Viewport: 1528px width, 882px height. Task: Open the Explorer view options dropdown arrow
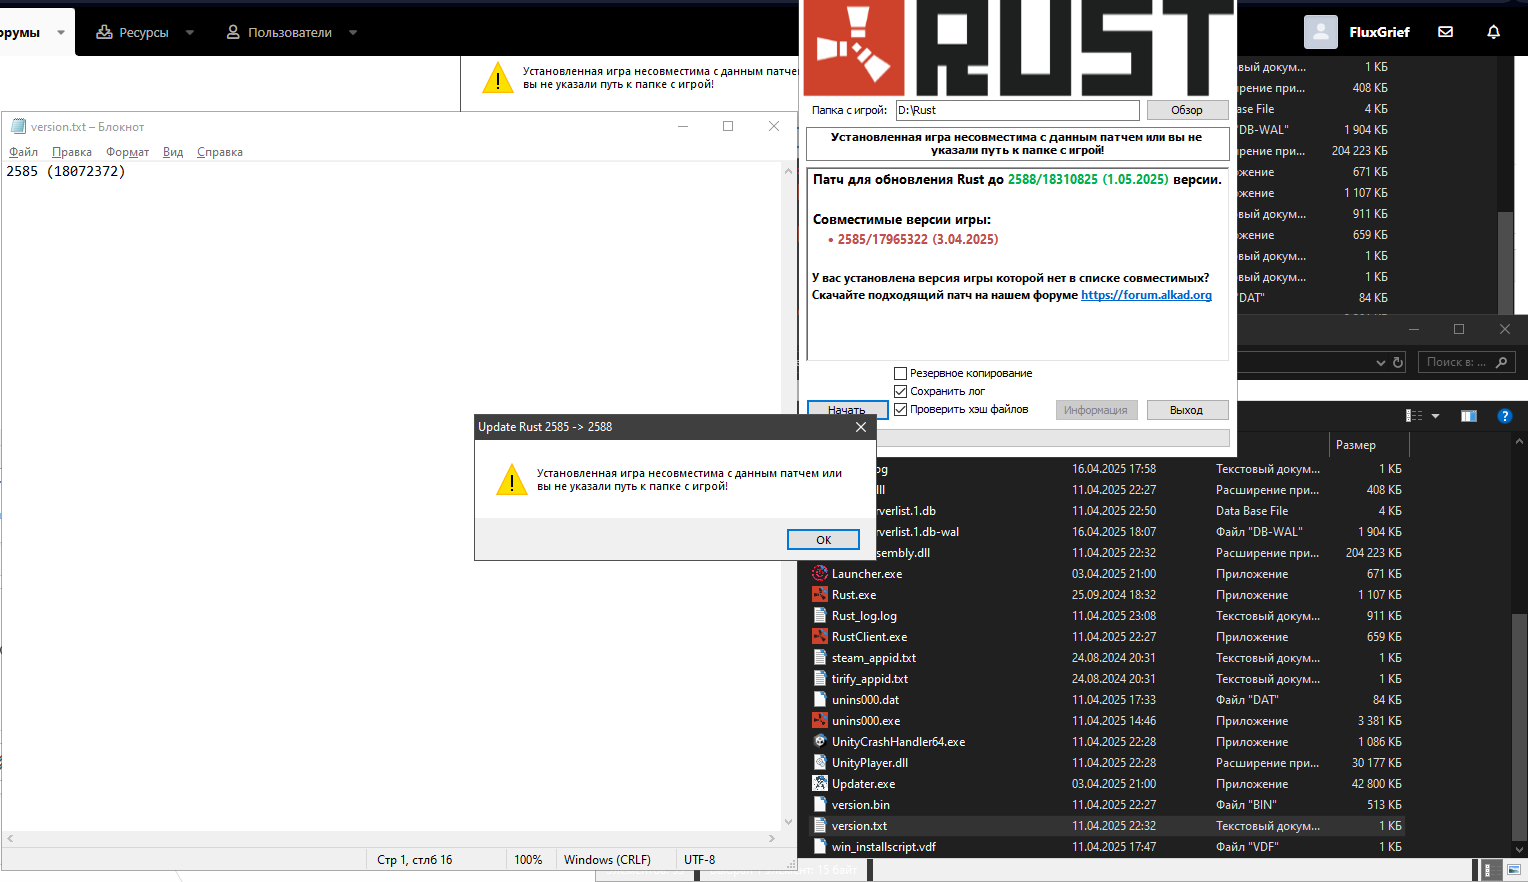tap(1435, 416)
